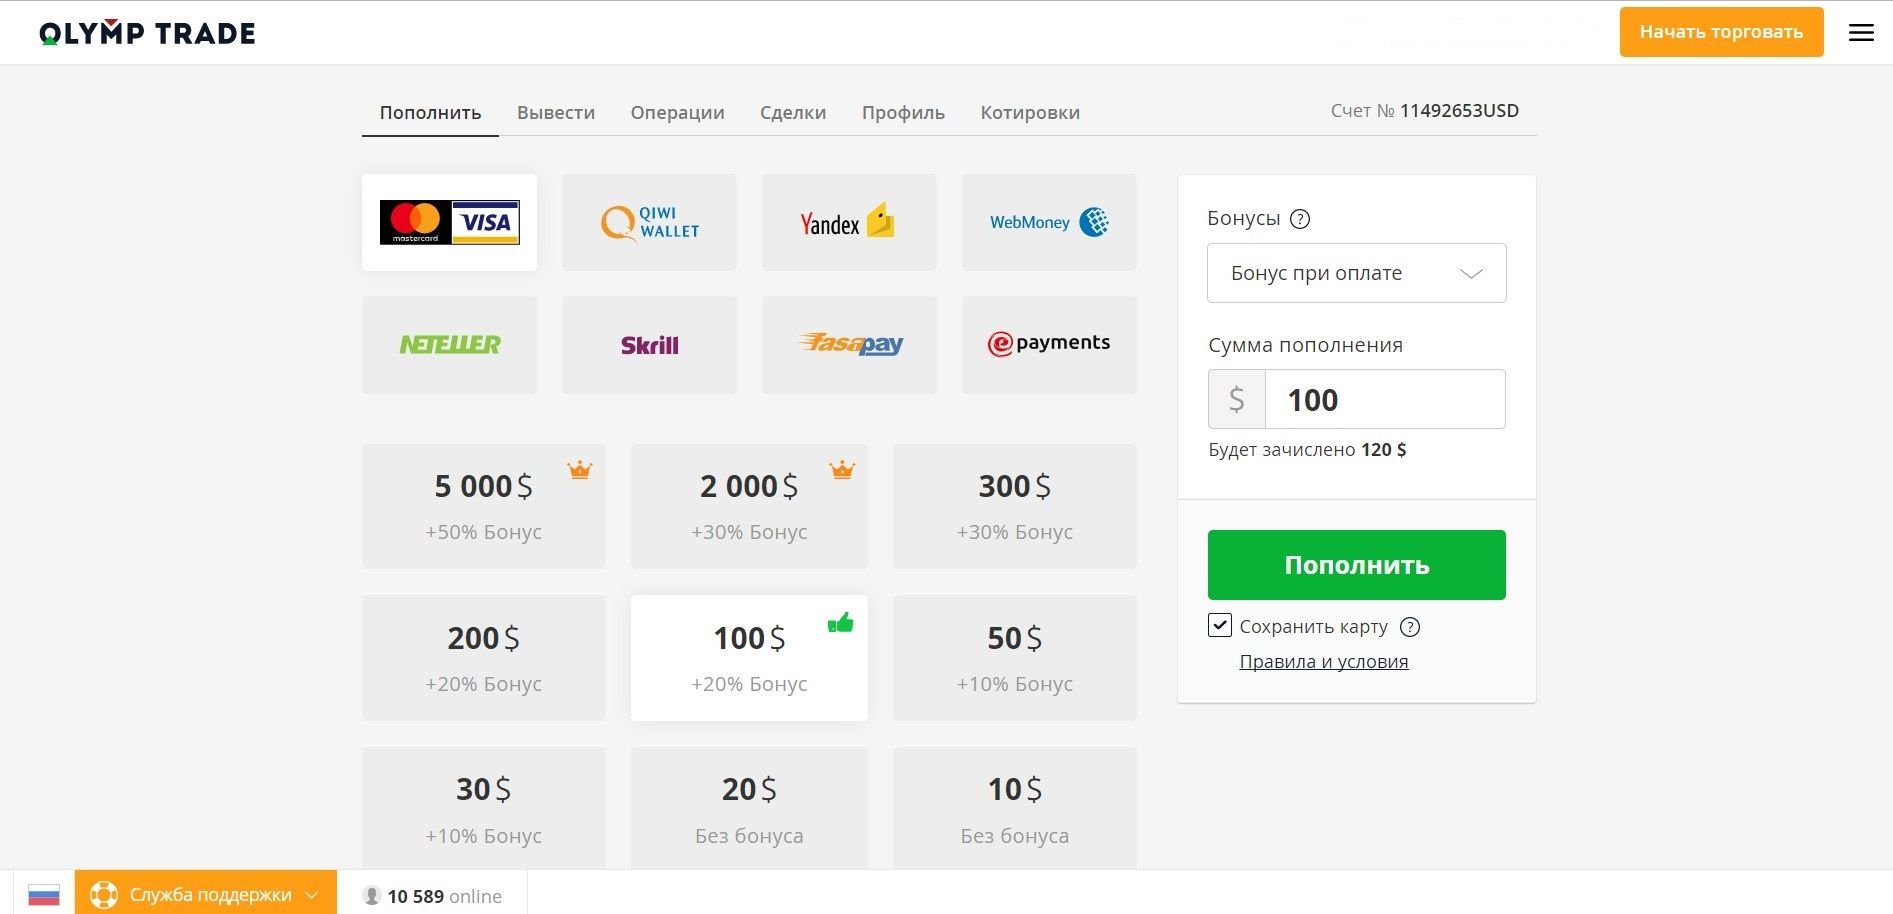Choose the 10$ no-bonus amount
This screenshot has height=914, width=1893.
(1015, 808)
